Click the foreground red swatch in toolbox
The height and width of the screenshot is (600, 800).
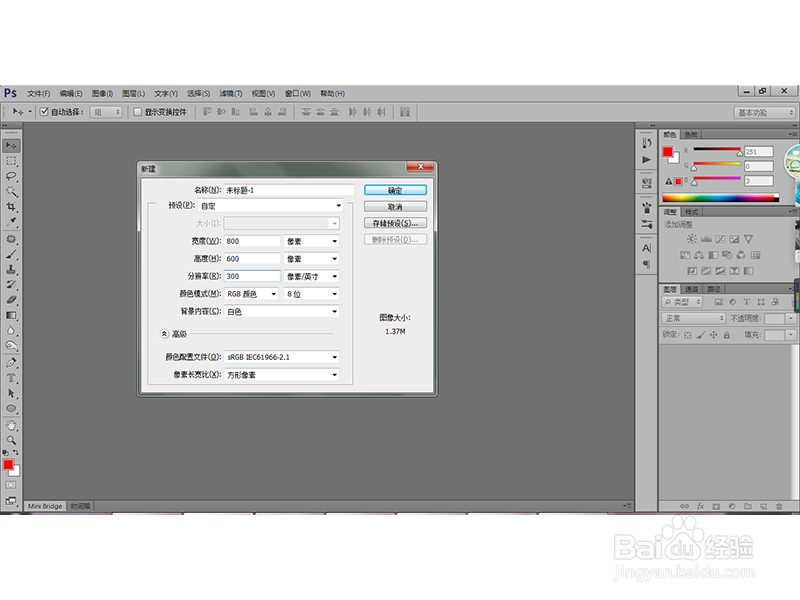point(8,465)
